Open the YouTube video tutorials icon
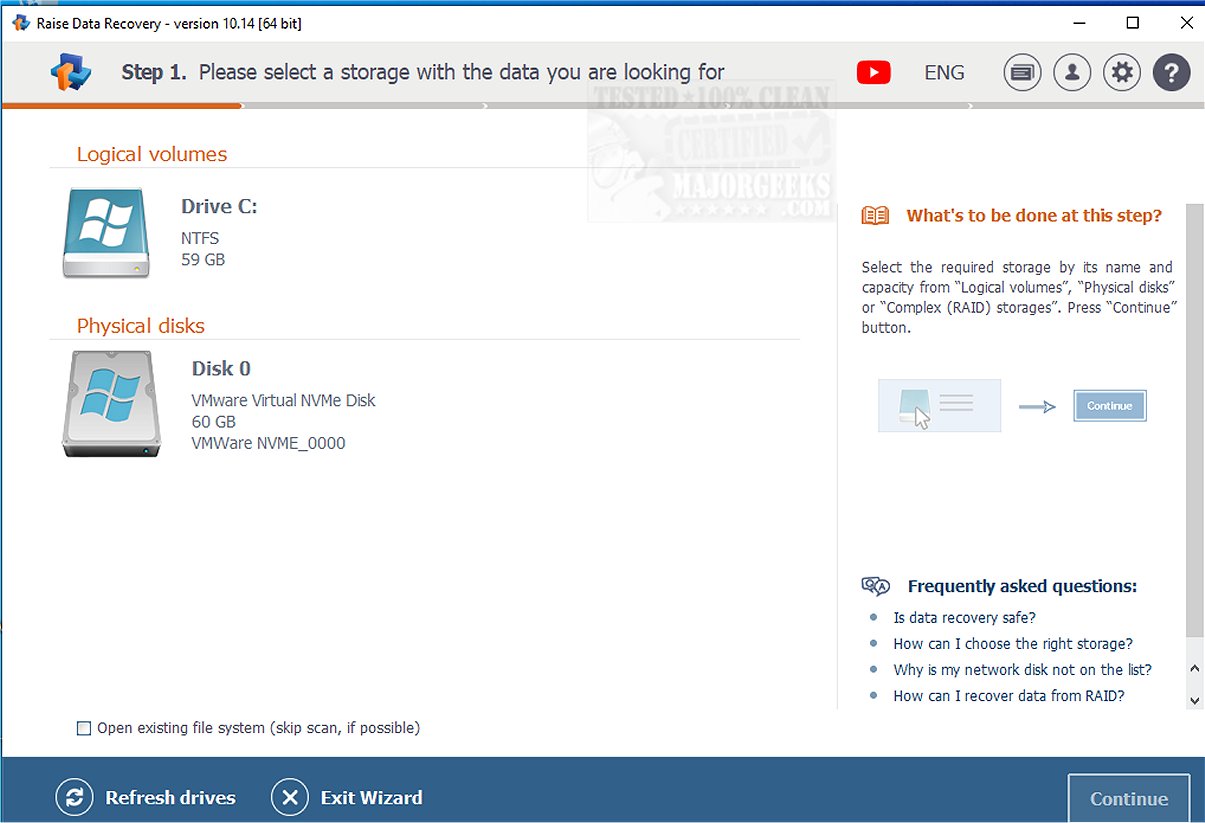Image resolution: width=1205 pixels, height=823 pixels. click(873, 72)
